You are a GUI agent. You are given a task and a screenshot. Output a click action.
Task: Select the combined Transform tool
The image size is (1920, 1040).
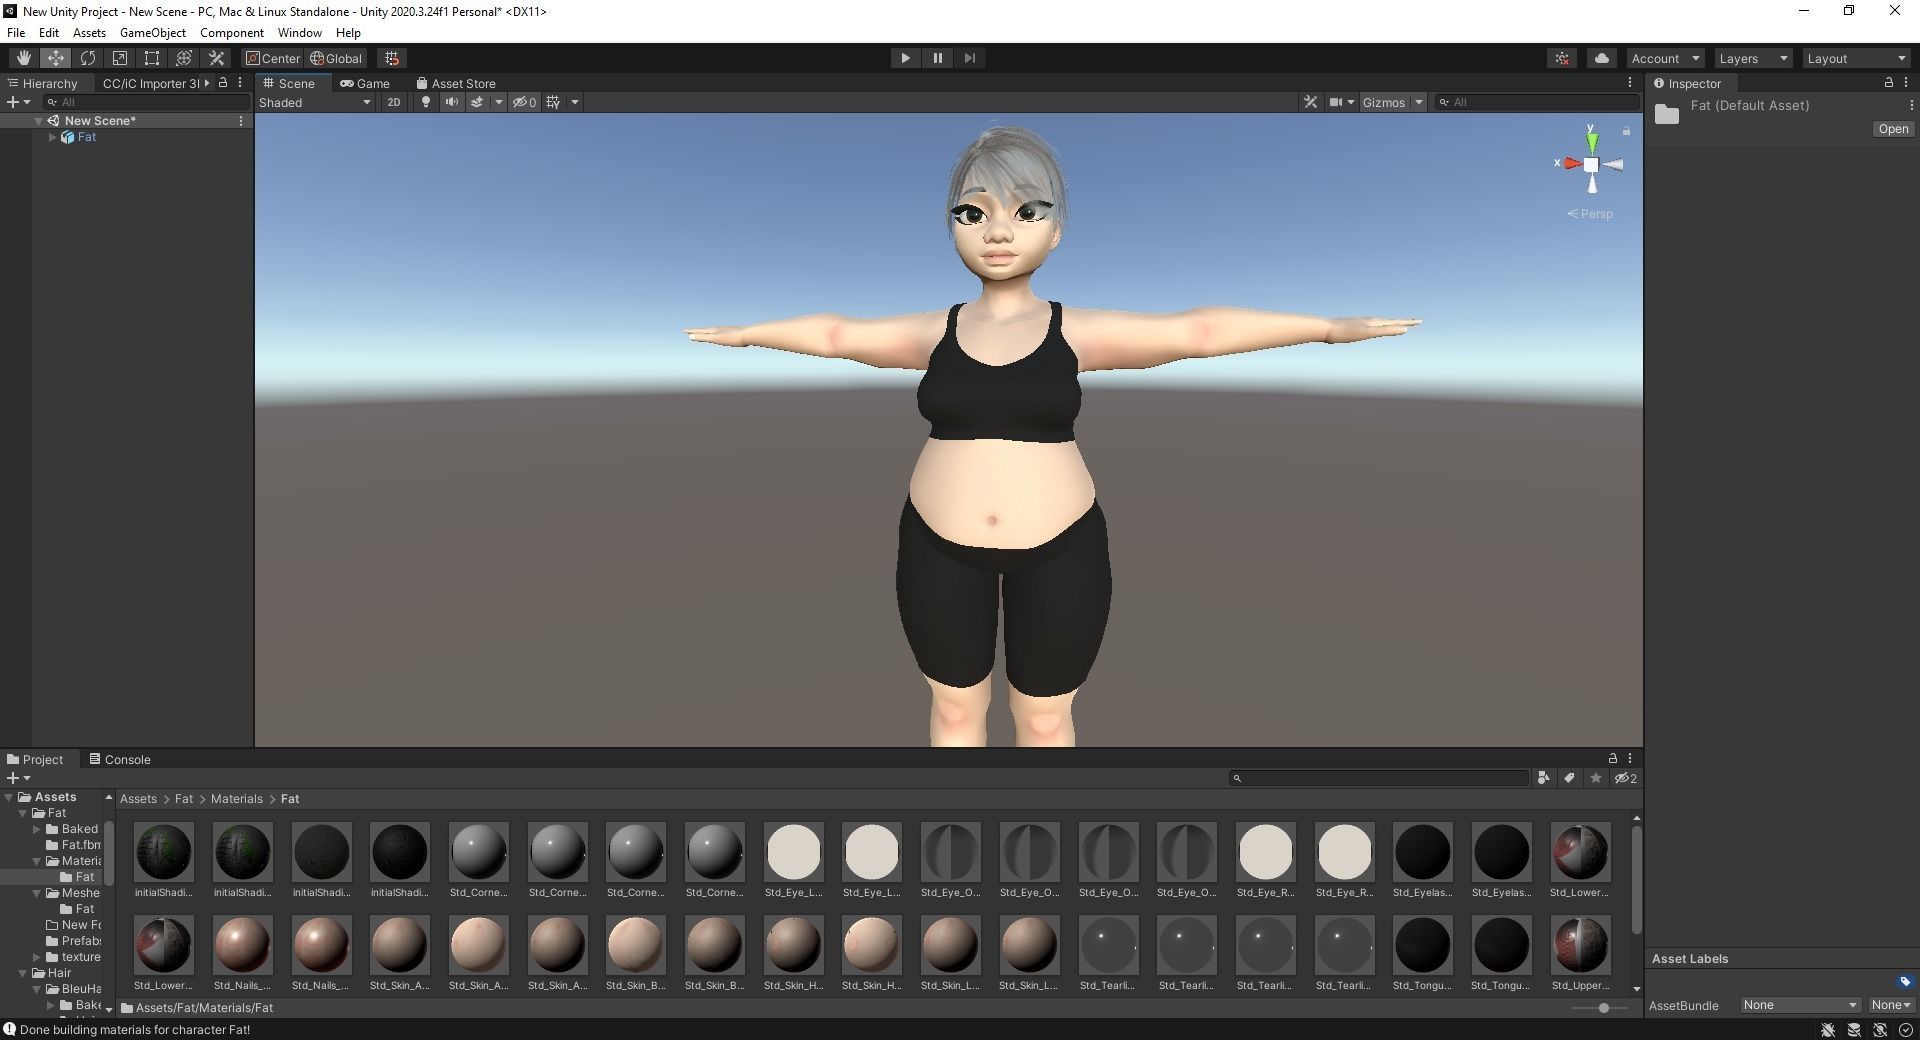183,58
